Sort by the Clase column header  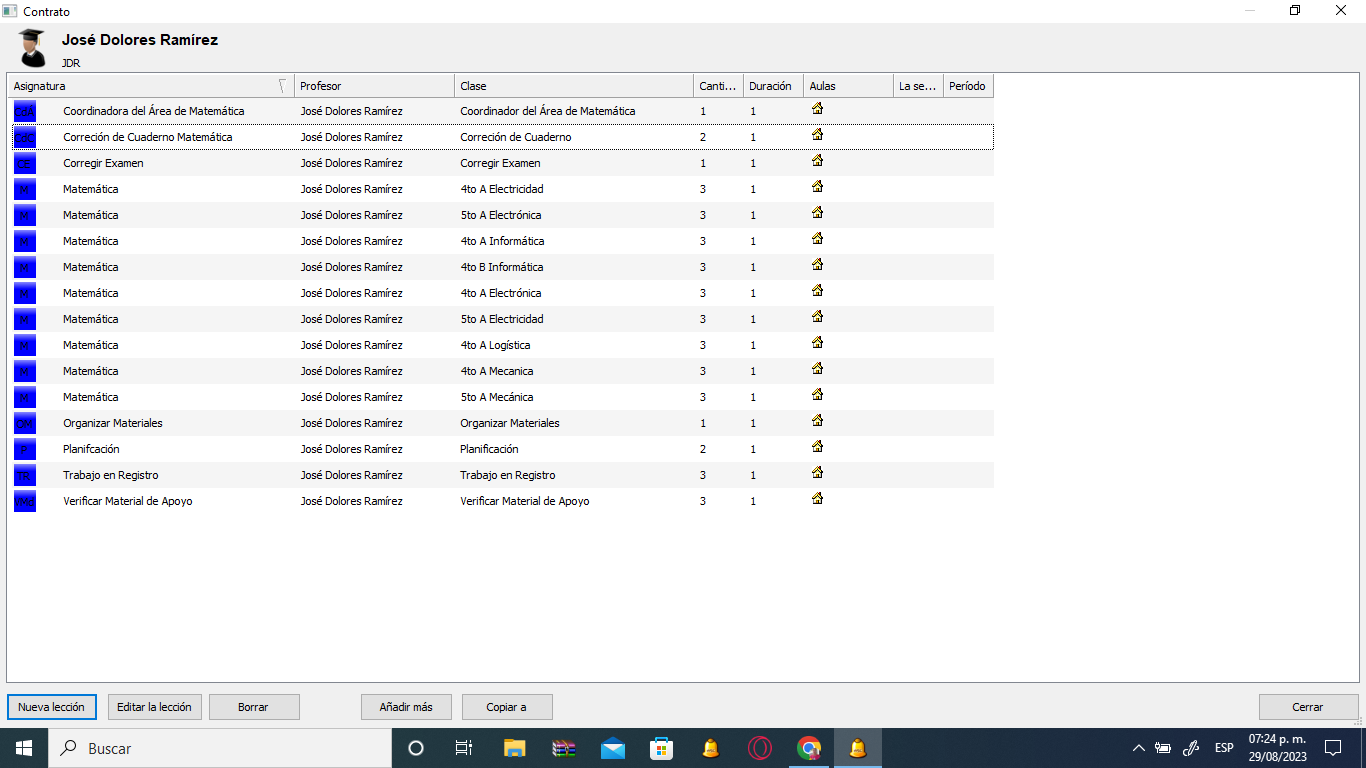click(574, 86)
